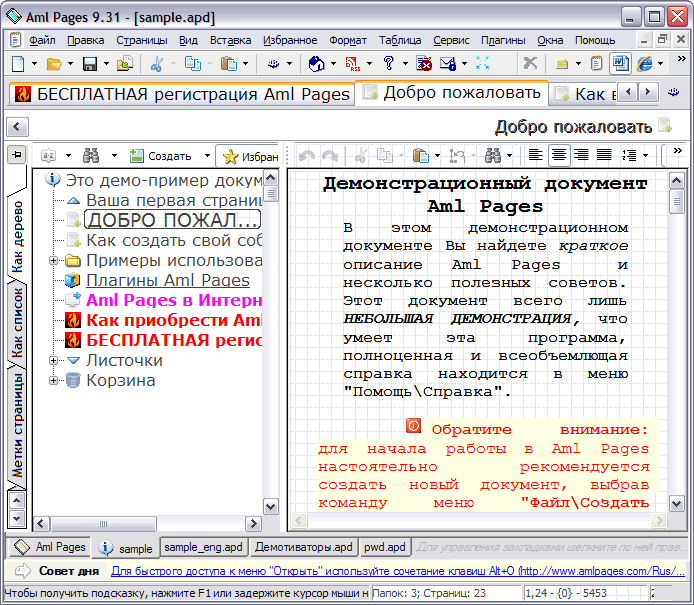
Task: Expand the Примеры использования folder node
Action: [53, 261]
